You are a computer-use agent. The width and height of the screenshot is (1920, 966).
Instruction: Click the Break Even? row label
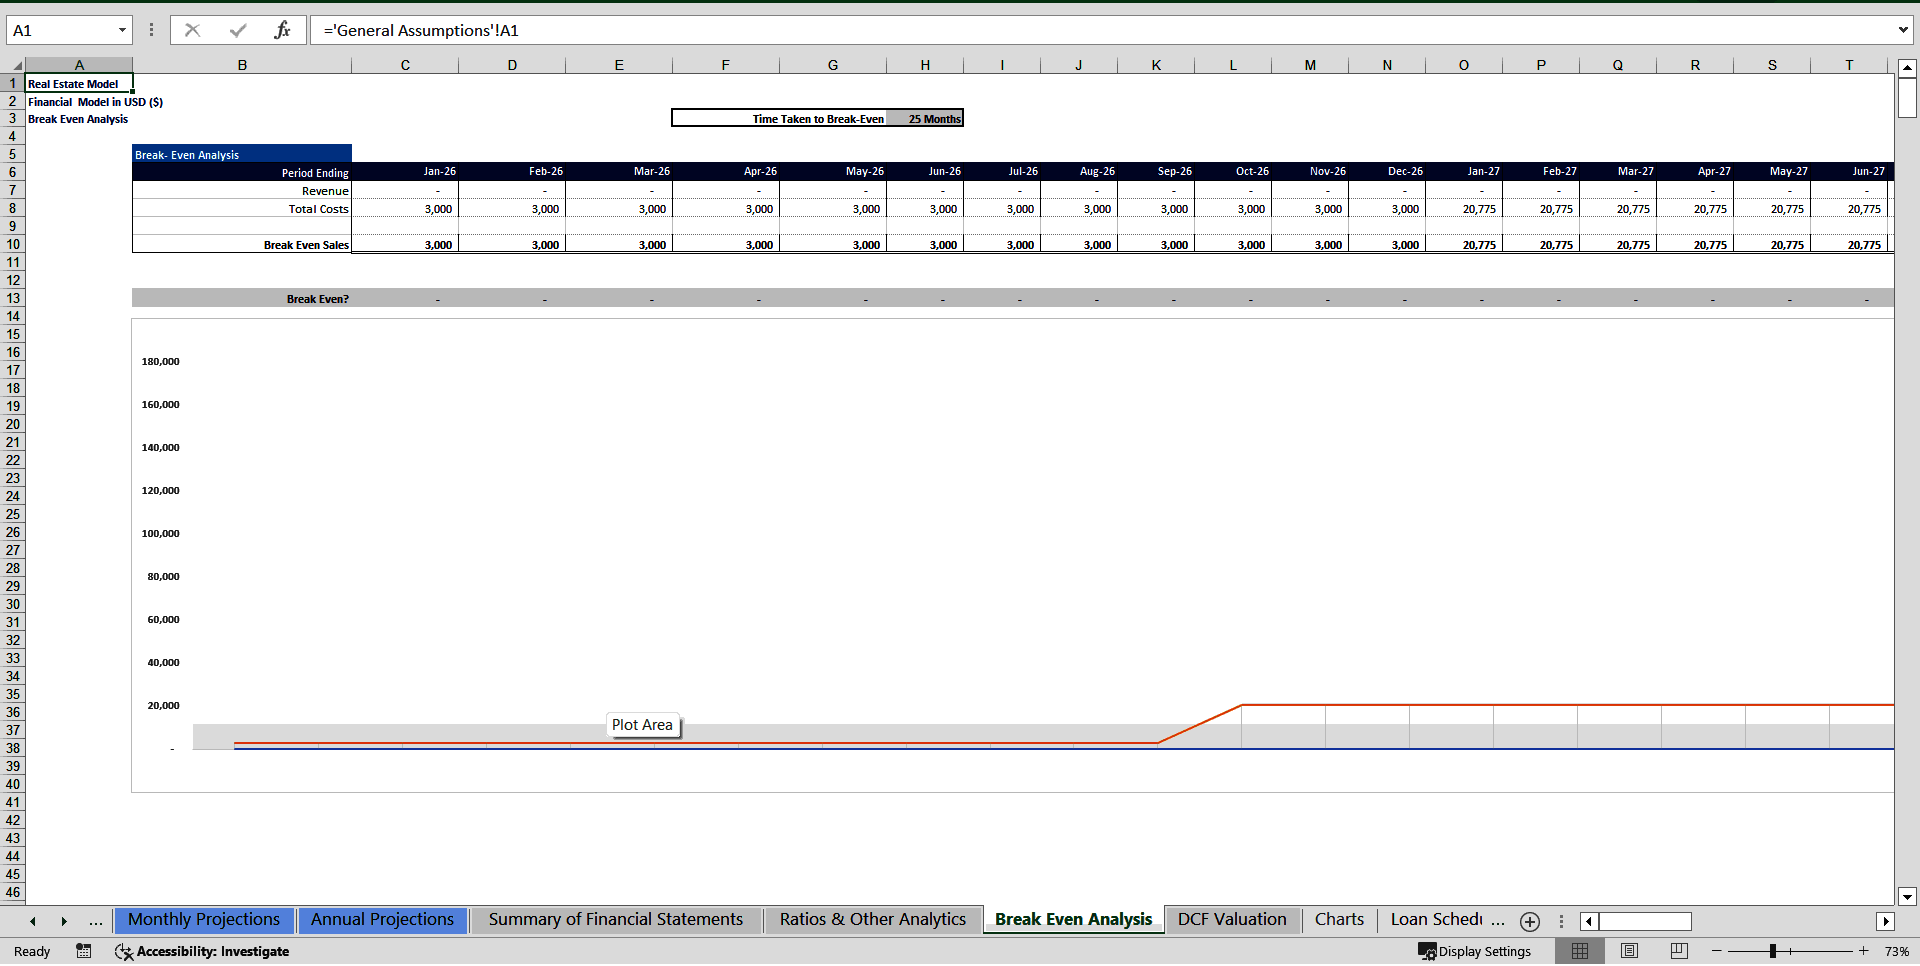pyautogui.click(x=242, y=298)
